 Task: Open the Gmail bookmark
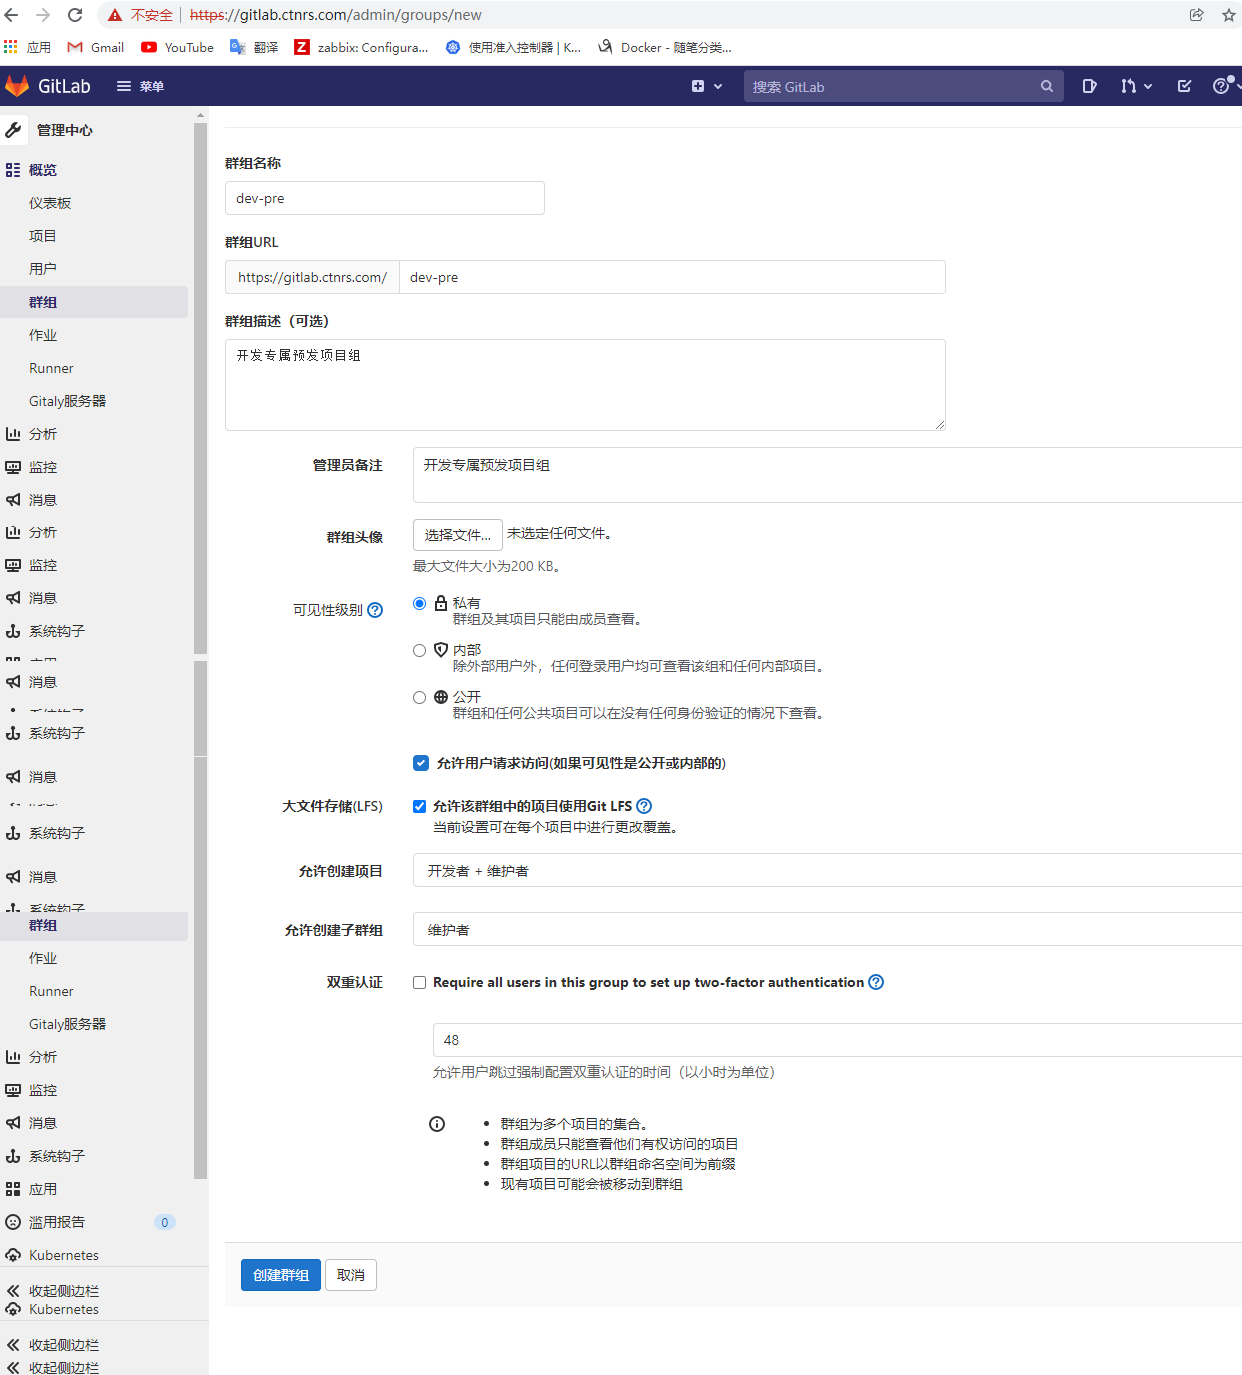pos(96,47)
